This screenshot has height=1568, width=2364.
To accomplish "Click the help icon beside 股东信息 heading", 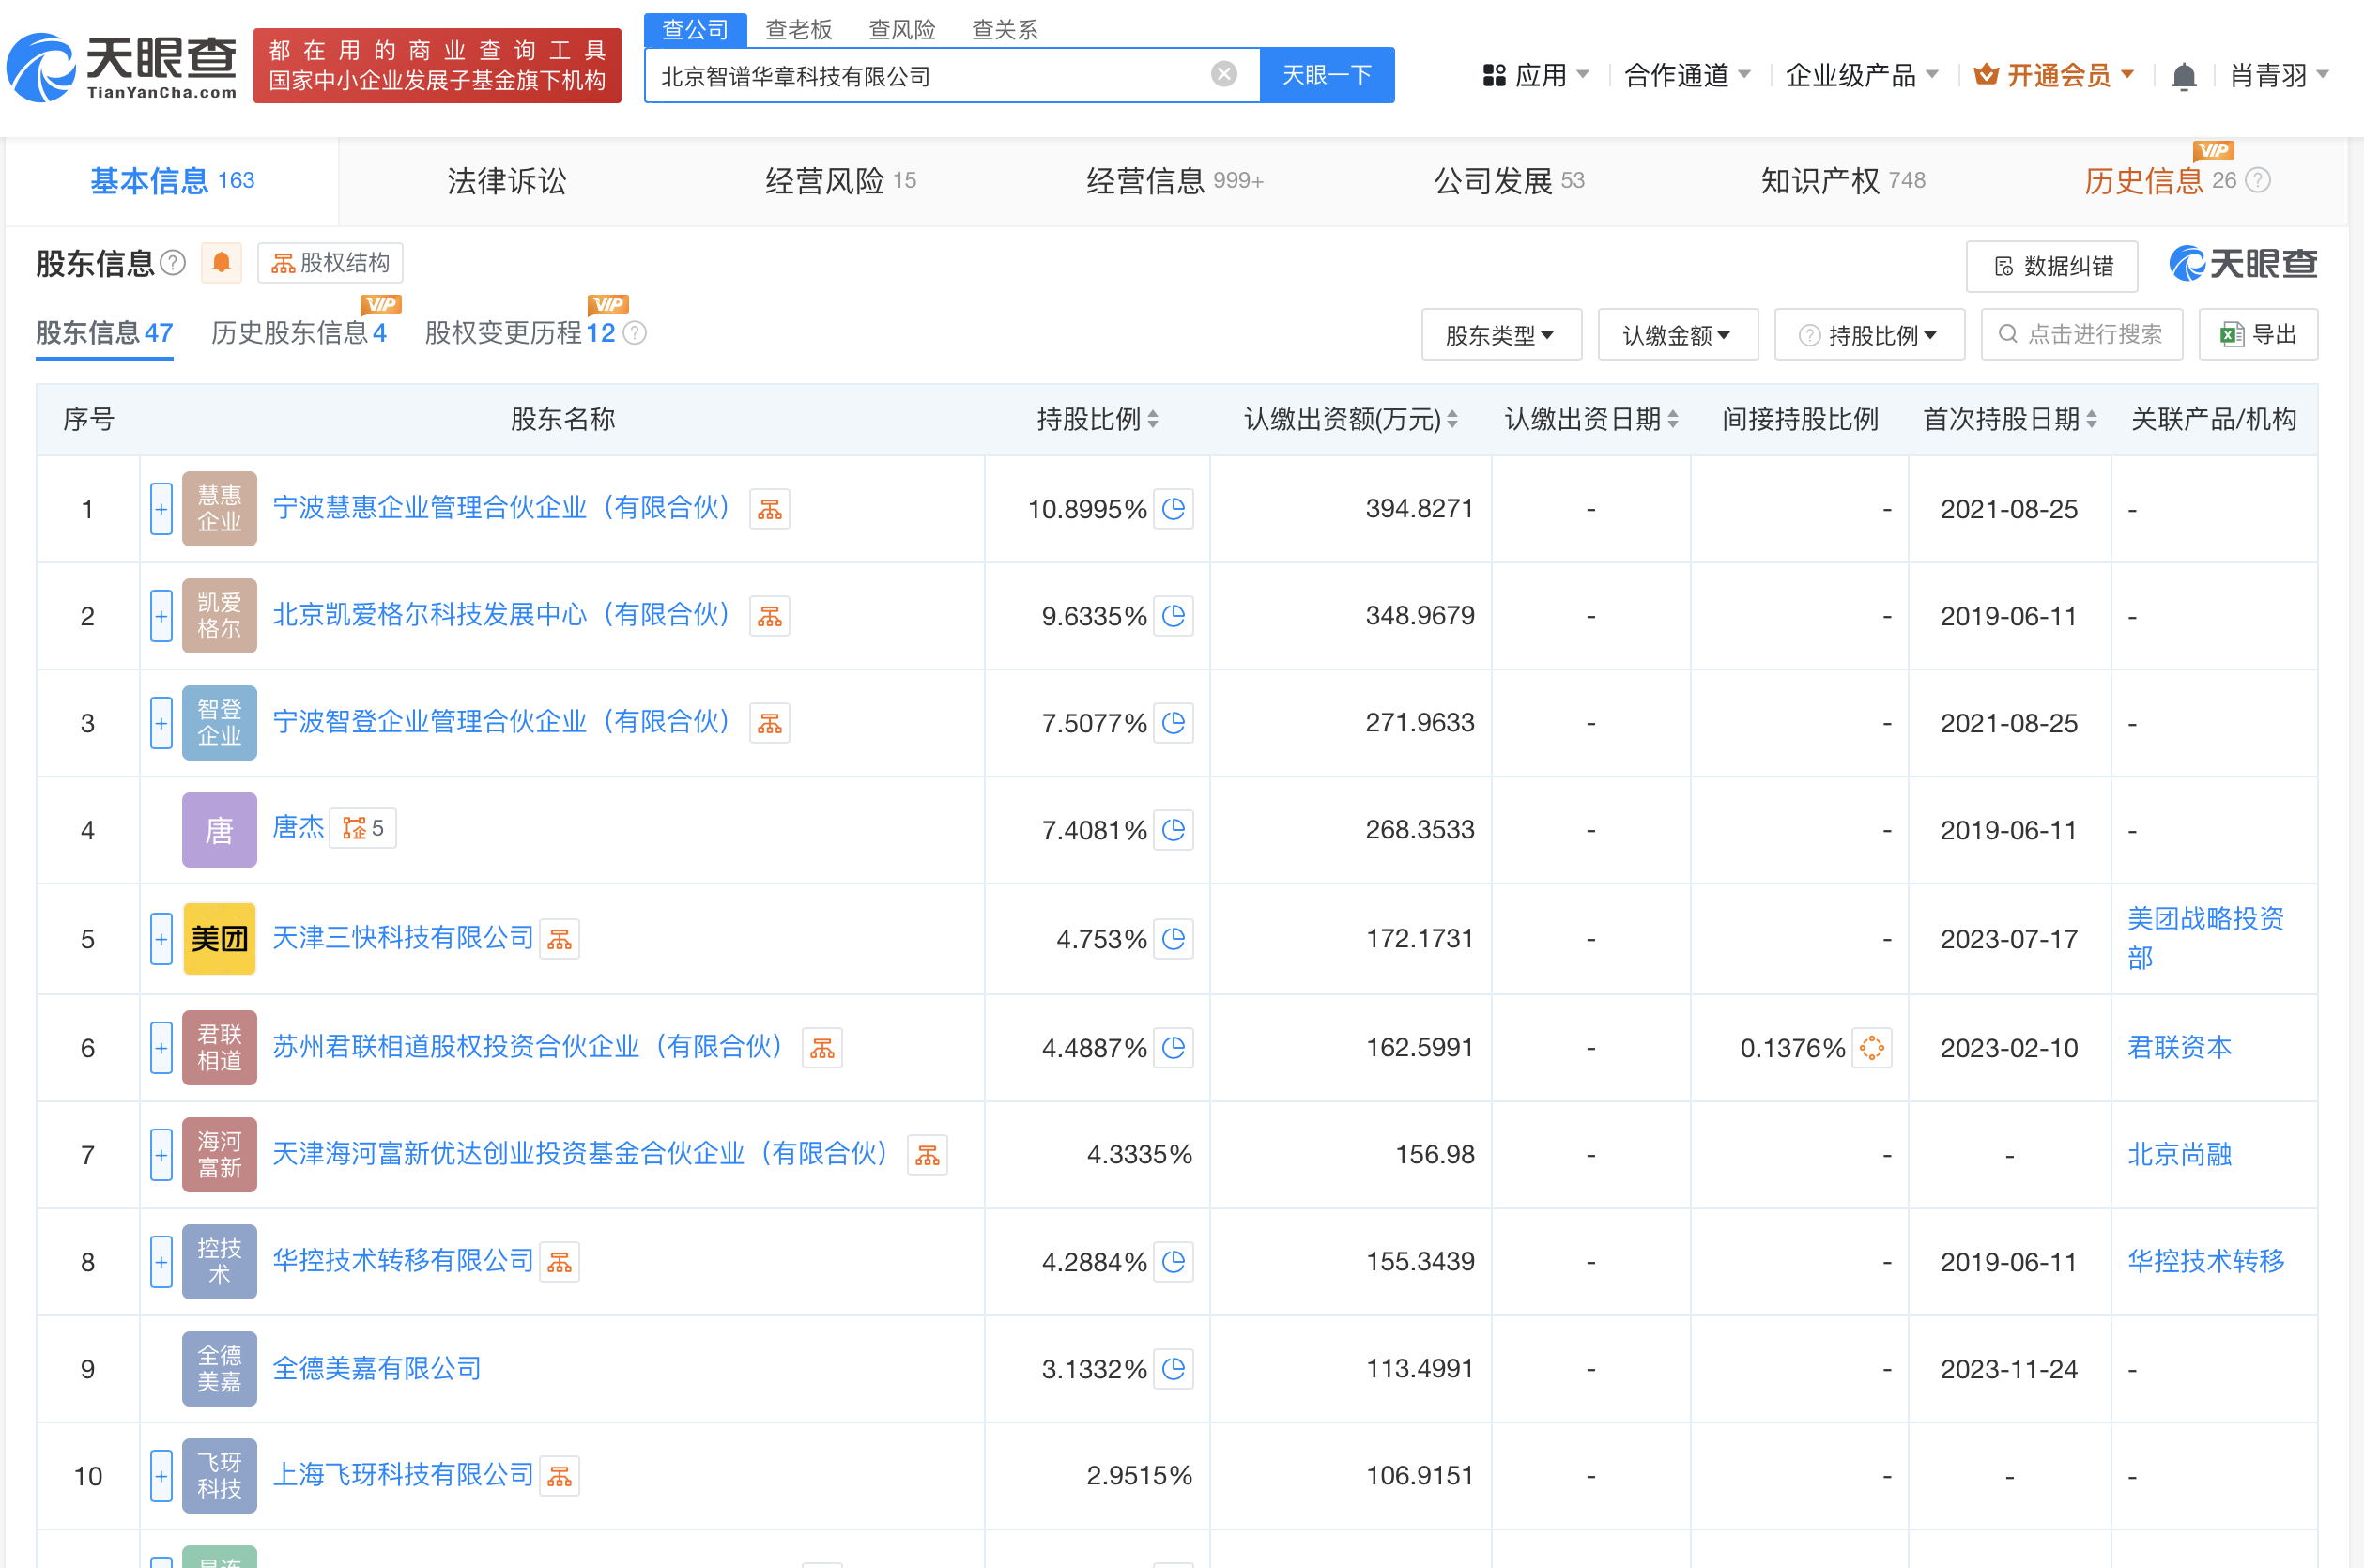I will (x=173, y=263).
